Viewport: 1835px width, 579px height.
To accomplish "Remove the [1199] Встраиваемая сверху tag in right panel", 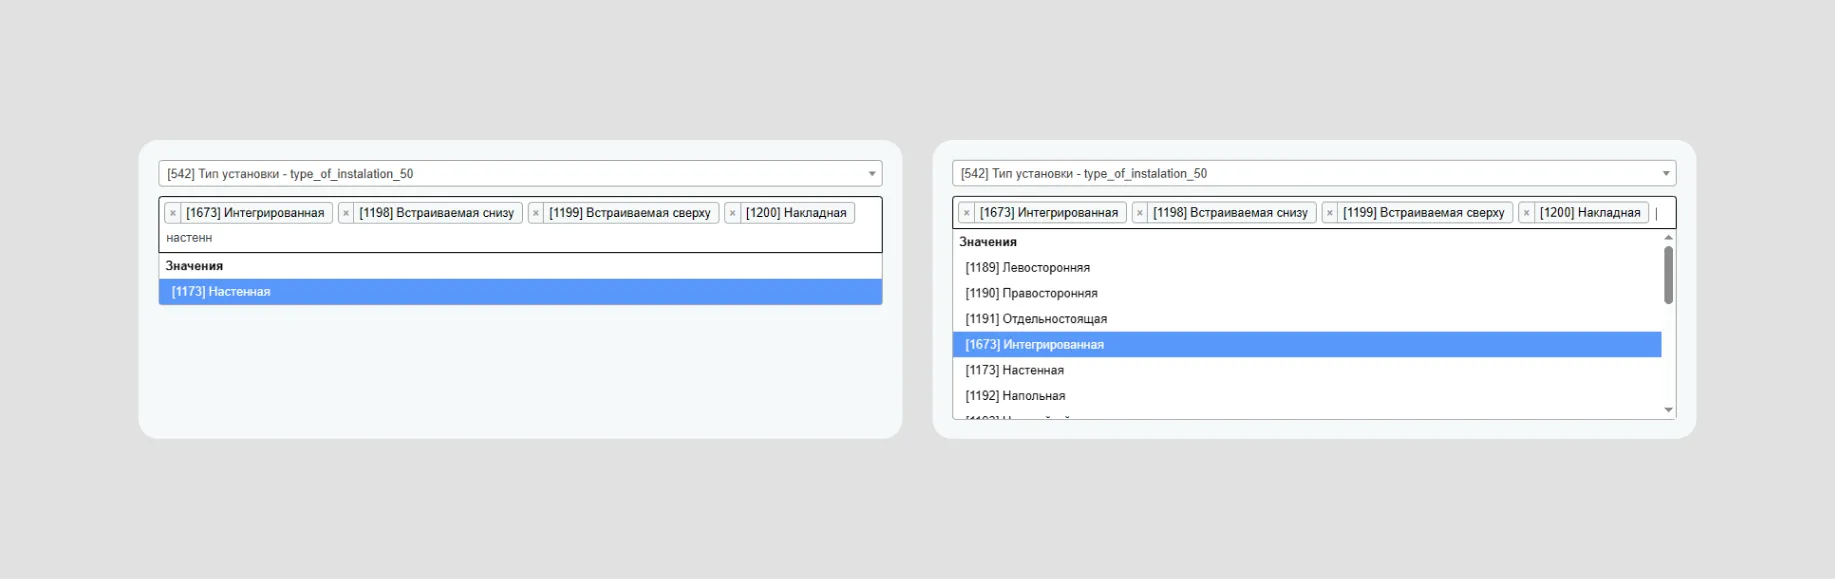I will [1330, 213].
